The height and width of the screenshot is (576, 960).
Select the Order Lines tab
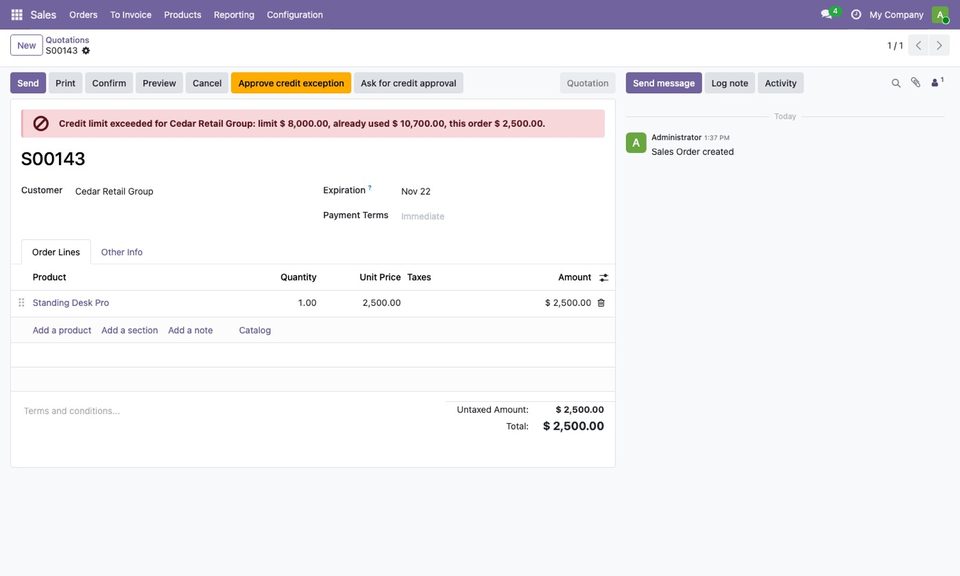(56, 252)
